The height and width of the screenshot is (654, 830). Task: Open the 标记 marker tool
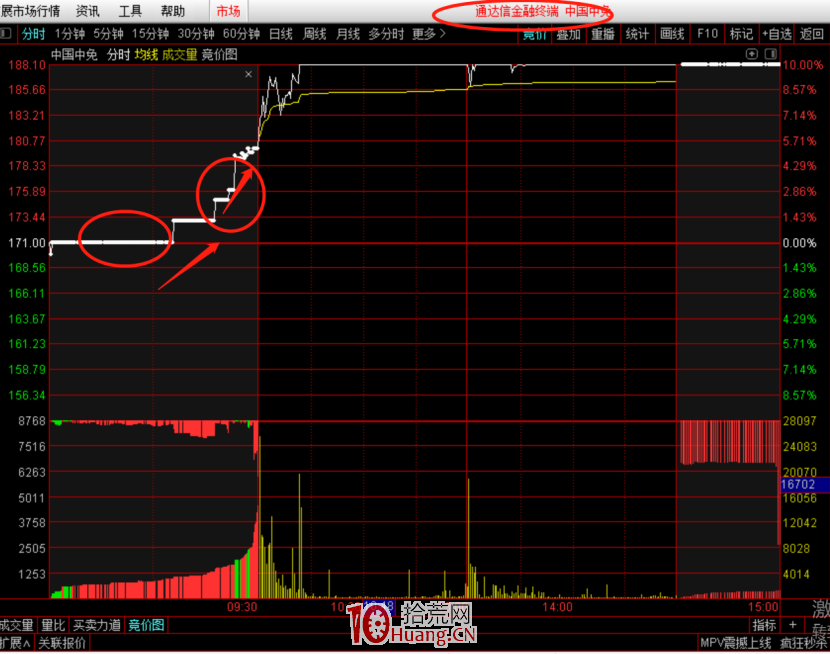pyautogui.click(x=741, y=34)
